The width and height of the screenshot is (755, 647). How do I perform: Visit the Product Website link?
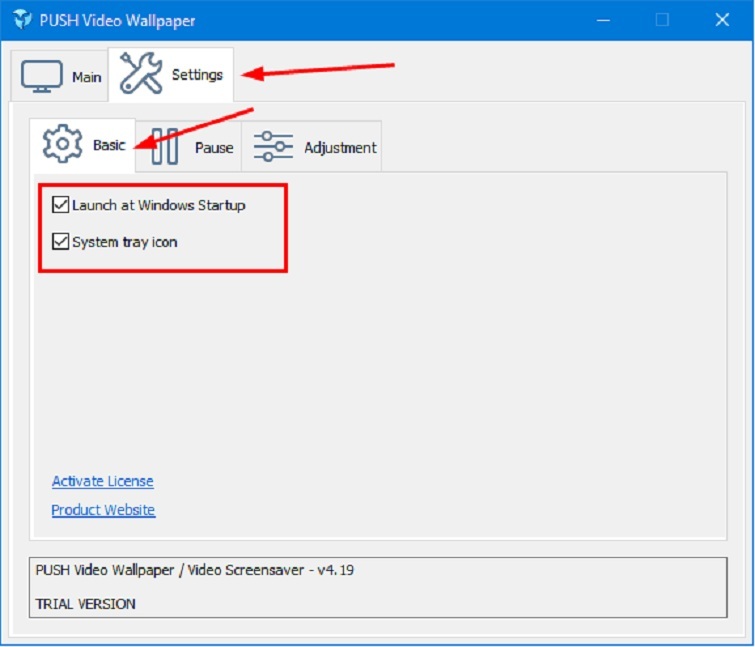pyautogui.click(x=103, y=510)
